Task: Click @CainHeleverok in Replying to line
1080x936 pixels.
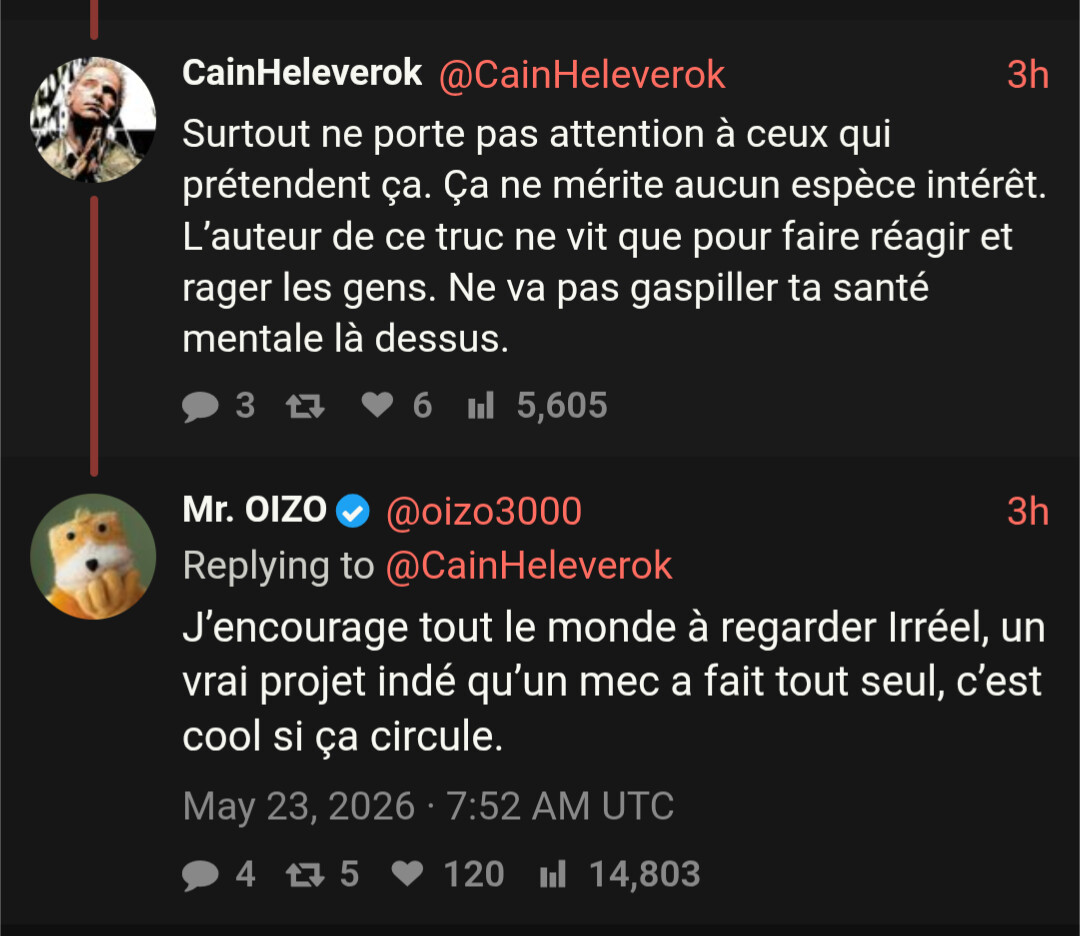Action: pyautogui.click(x=528, y=566)
